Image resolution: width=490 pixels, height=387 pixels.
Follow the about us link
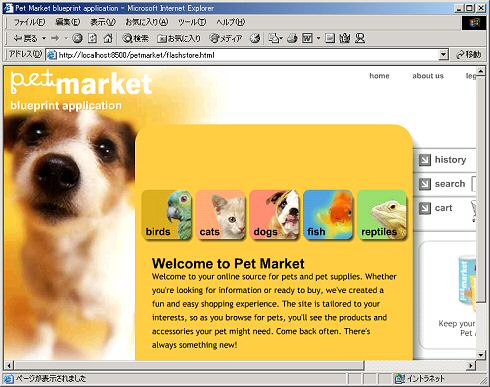428,76
